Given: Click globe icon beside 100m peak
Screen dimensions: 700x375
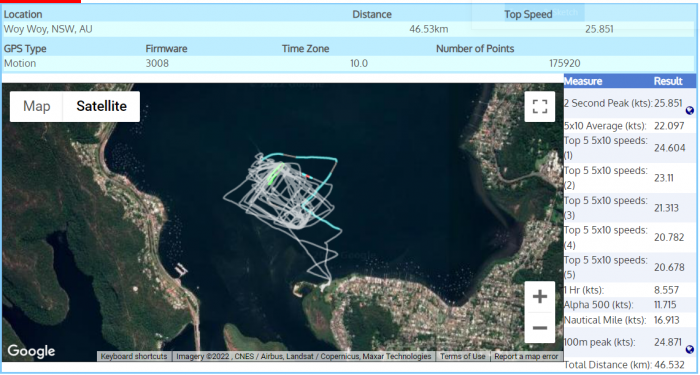Looking at the screenshot, I should click(690, 350).
